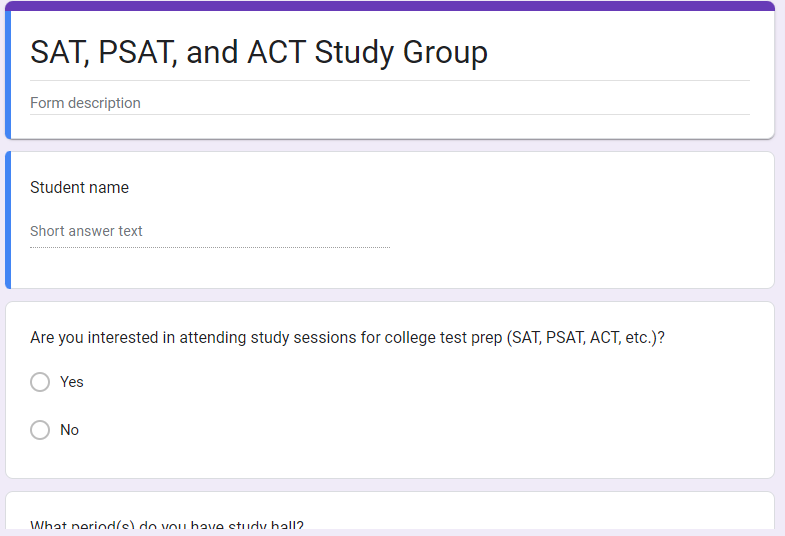This screenshot has width=785, height=536.
Task: Select the Yes radio button
Action: 40,382
